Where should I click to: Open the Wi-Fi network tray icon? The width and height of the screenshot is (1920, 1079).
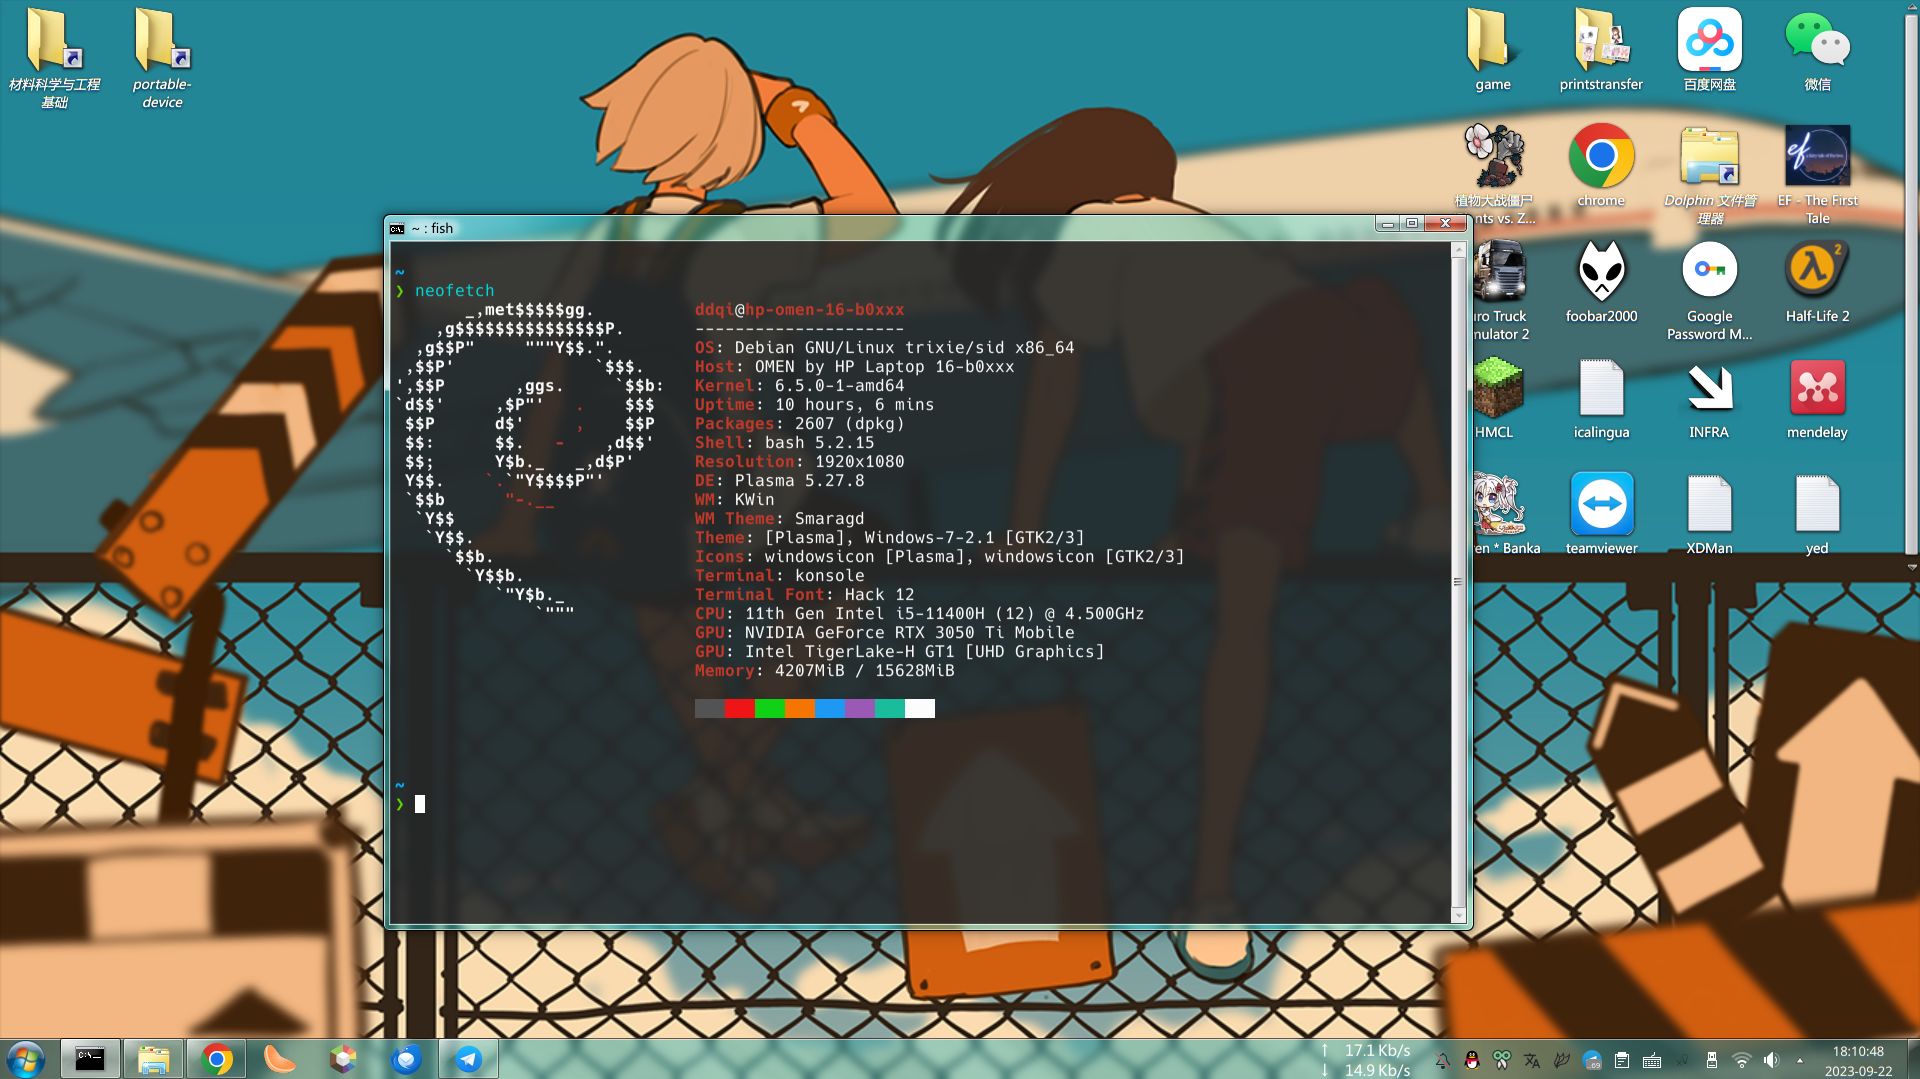tap(1742, 1060)
